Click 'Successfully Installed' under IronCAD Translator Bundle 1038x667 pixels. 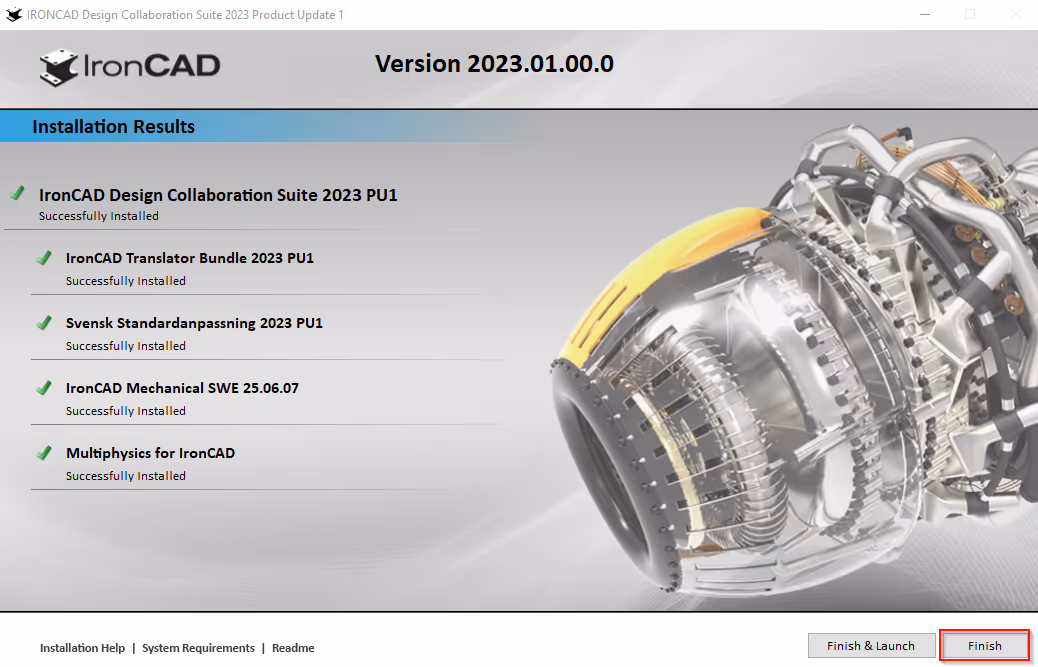tap(126, 281)
